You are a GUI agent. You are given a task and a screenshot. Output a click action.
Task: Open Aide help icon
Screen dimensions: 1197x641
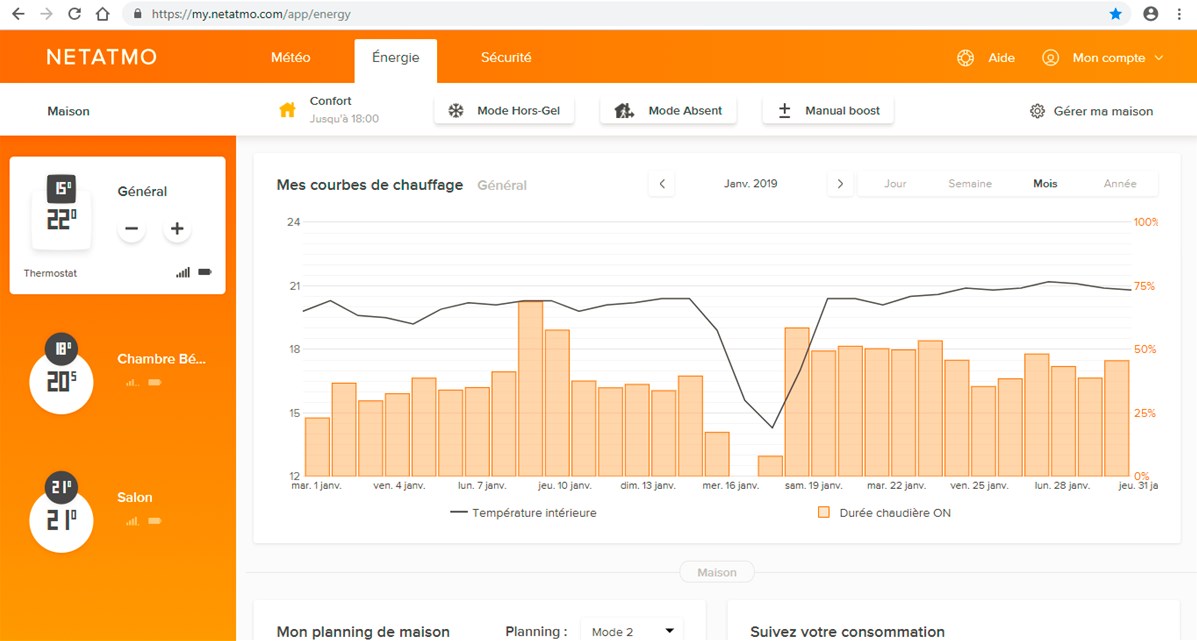coord(965,58)
